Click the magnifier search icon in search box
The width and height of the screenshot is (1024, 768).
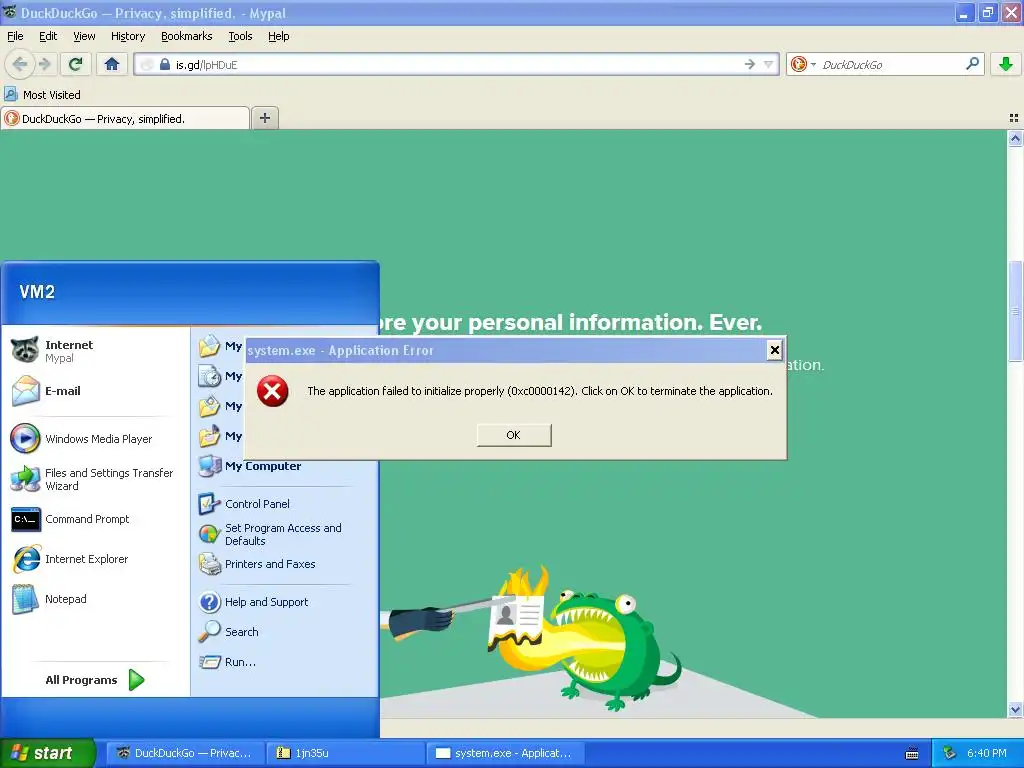972,64
